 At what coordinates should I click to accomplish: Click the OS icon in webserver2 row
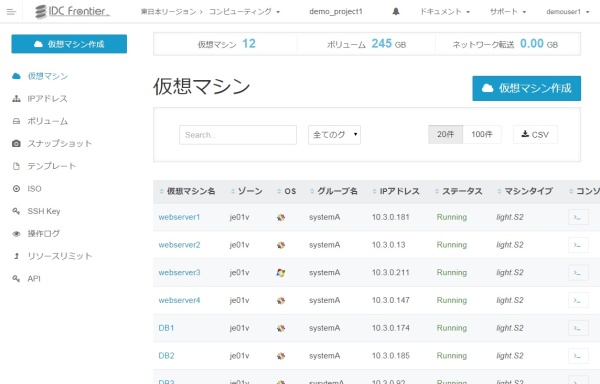(x=281, y=245)
